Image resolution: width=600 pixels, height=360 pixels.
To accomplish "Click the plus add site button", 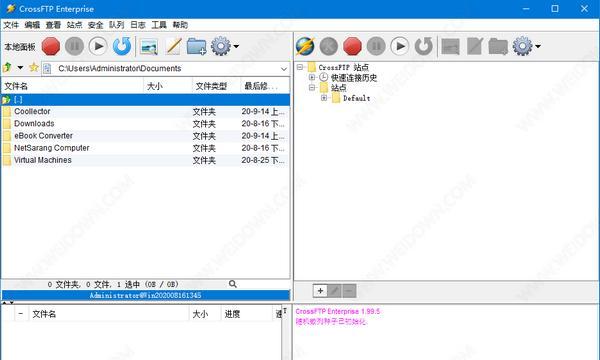I will pyautogui.click(x=320, y=291).
